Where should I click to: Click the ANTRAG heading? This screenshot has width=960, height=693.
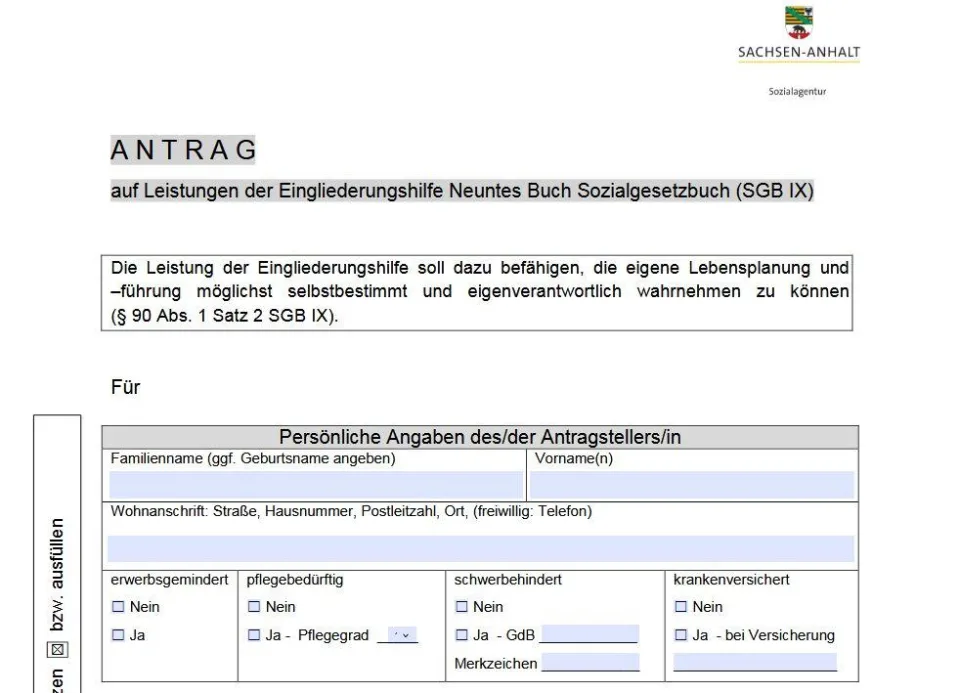click(184, 151)
